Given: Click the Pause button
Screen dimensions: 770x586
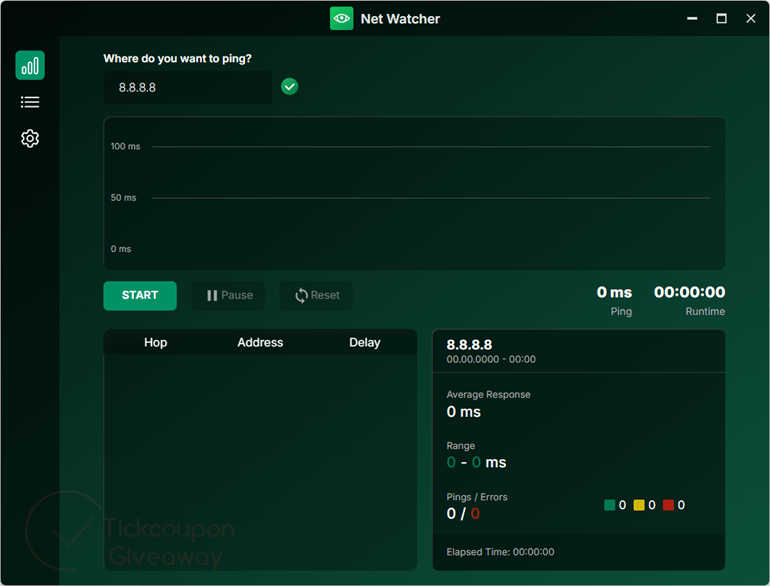Looking at the screenshot, I should (228, 295).
